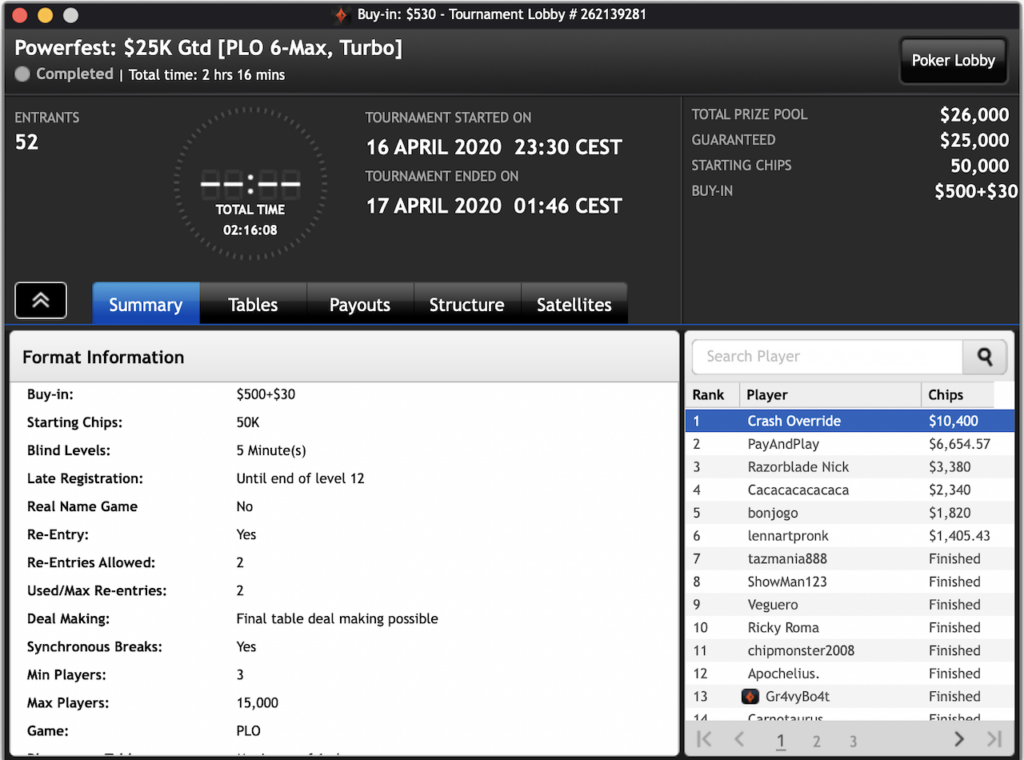Return to the Poker Lobby

(953, 60)
